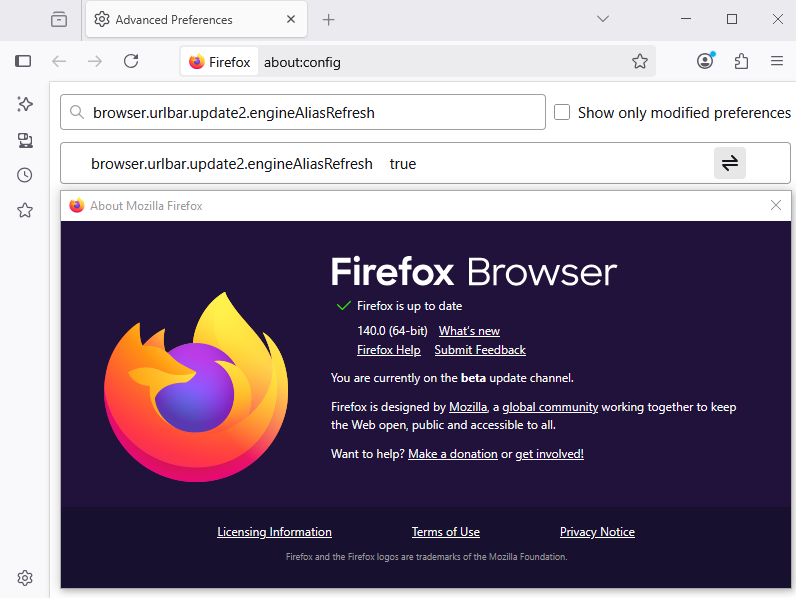Screen dimensions: 796x598
Task: Follow the Mozilla link
Action: 468,407
